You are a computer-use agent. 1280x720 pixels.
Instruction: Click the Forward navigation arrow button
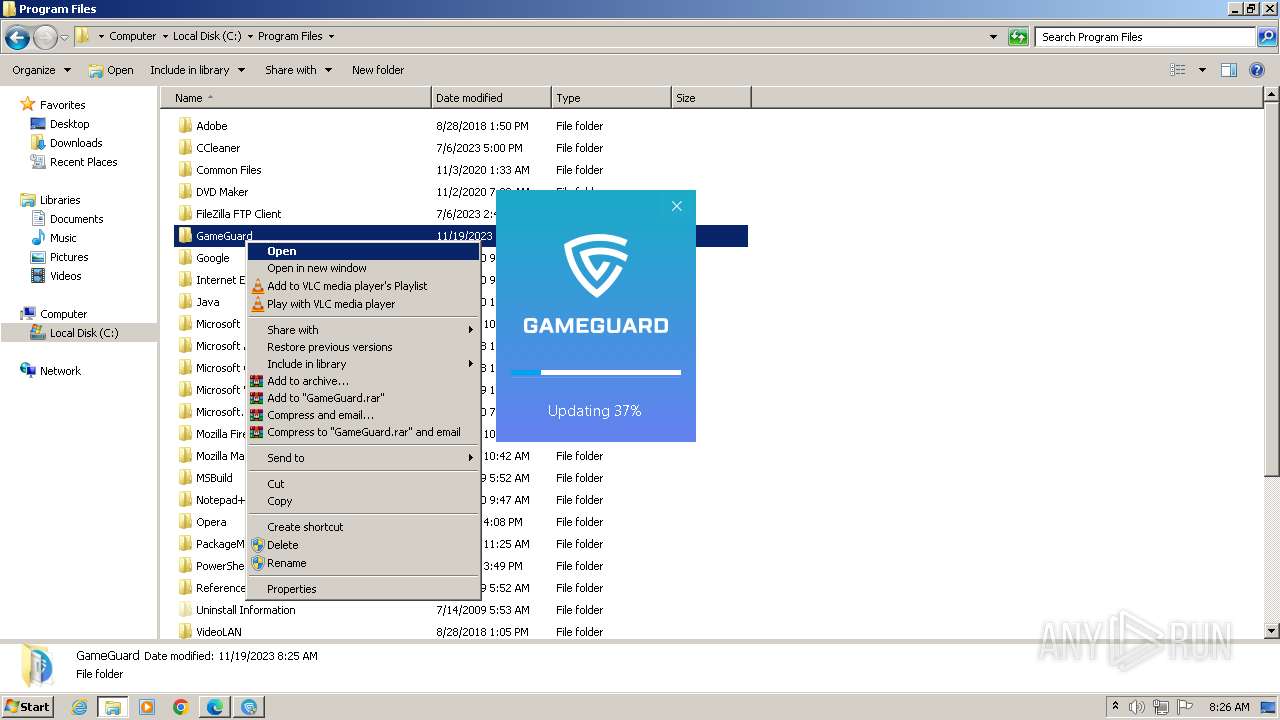[x=45, y=38]
